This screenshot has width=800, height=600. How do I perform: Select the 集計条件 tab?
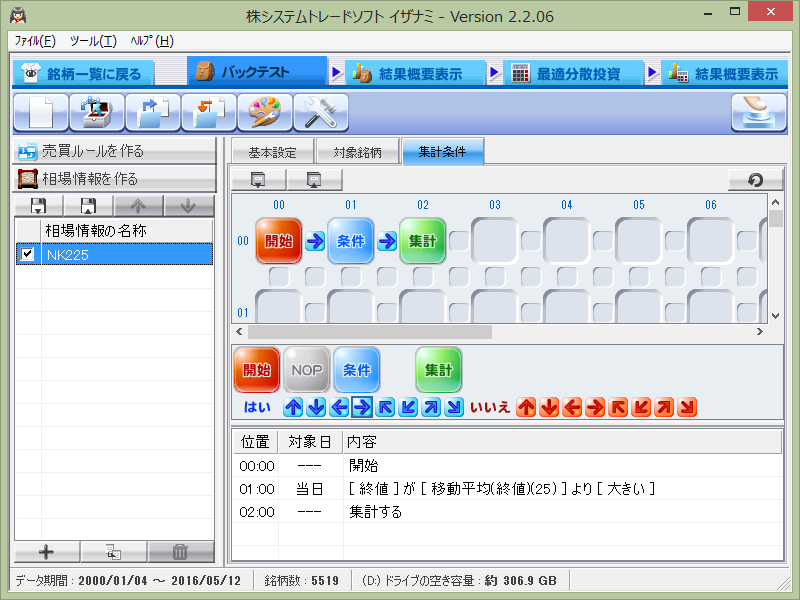point(442,152)
